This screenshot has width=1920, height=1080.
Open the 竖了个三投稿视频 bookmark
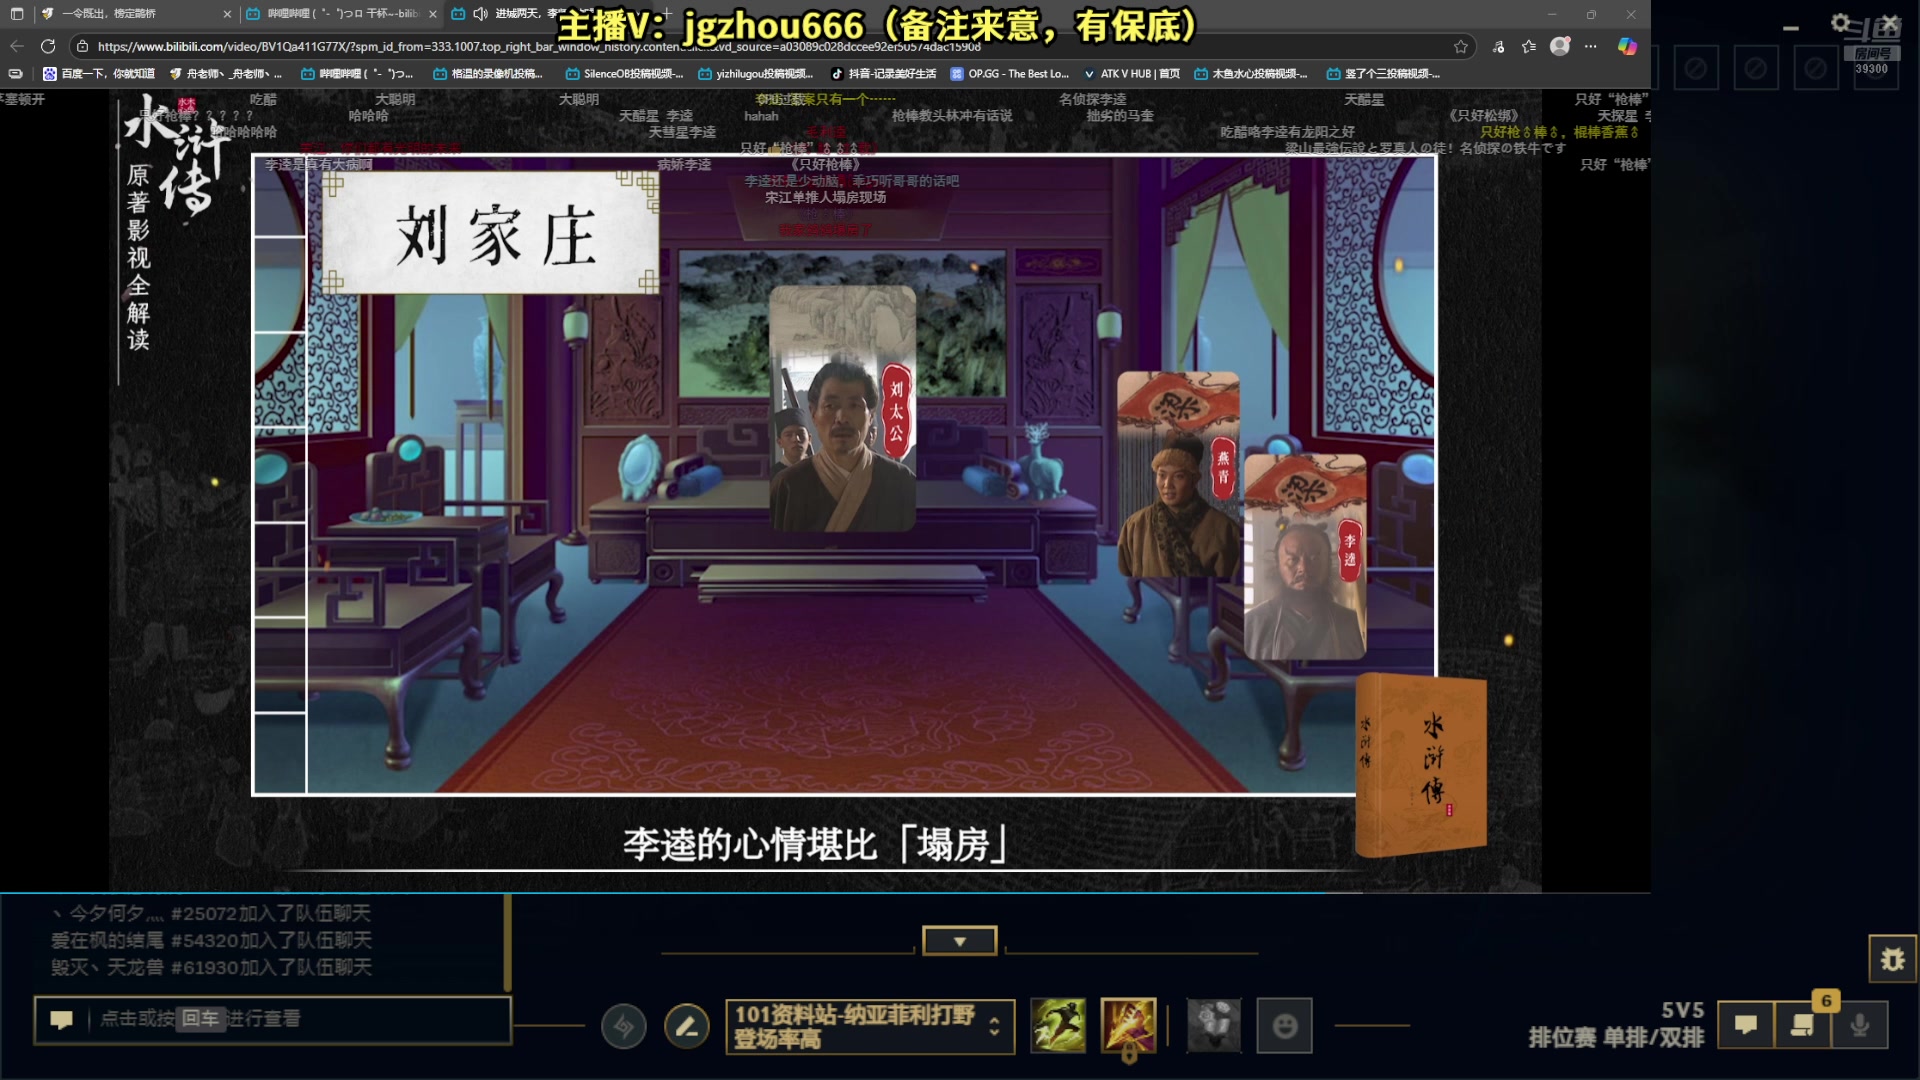(1384, 73)
